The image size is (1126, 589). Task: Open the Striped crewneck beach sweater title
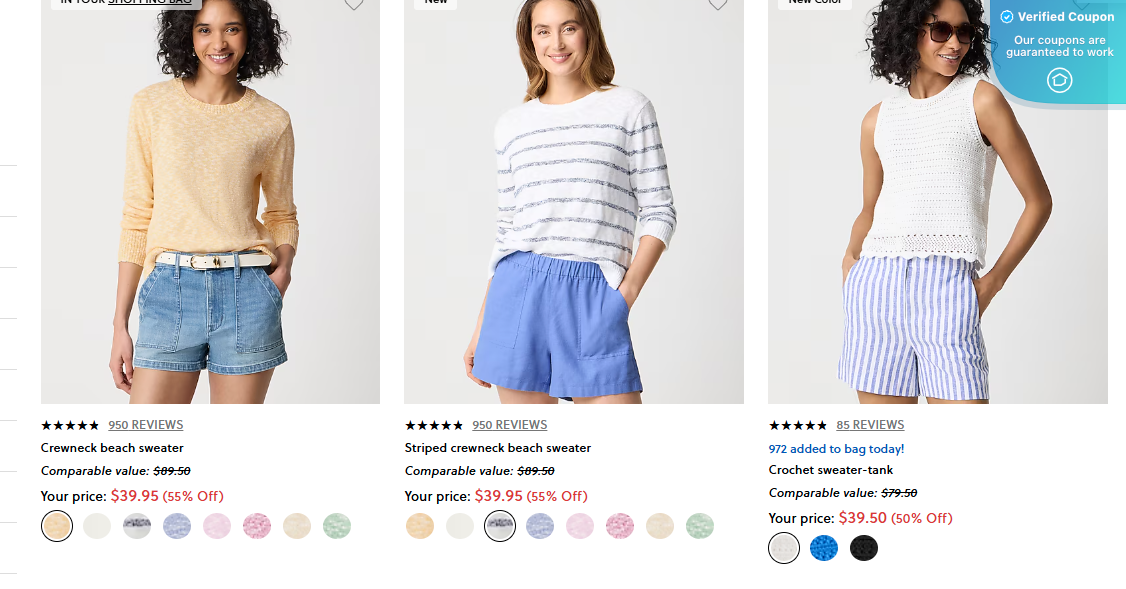click(x=497, y=448)
